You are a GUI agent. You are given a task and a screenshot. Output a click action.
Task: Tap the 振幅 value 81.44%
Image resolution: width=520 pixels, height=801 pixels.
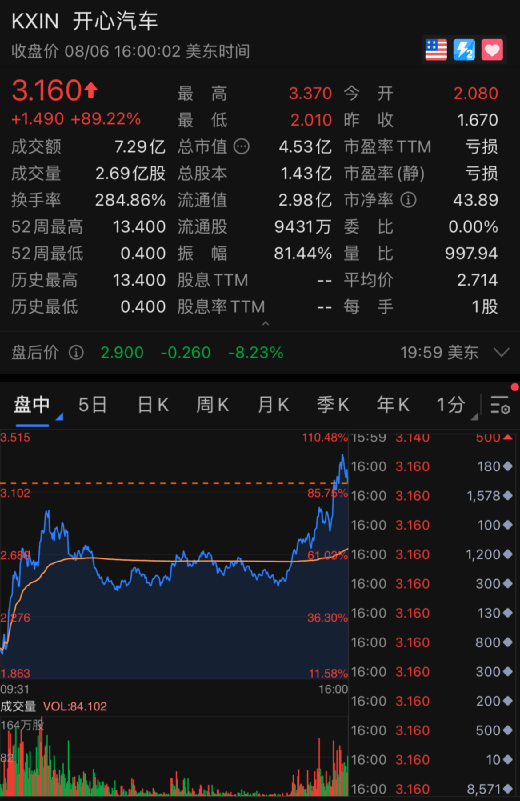pos(303,253)
